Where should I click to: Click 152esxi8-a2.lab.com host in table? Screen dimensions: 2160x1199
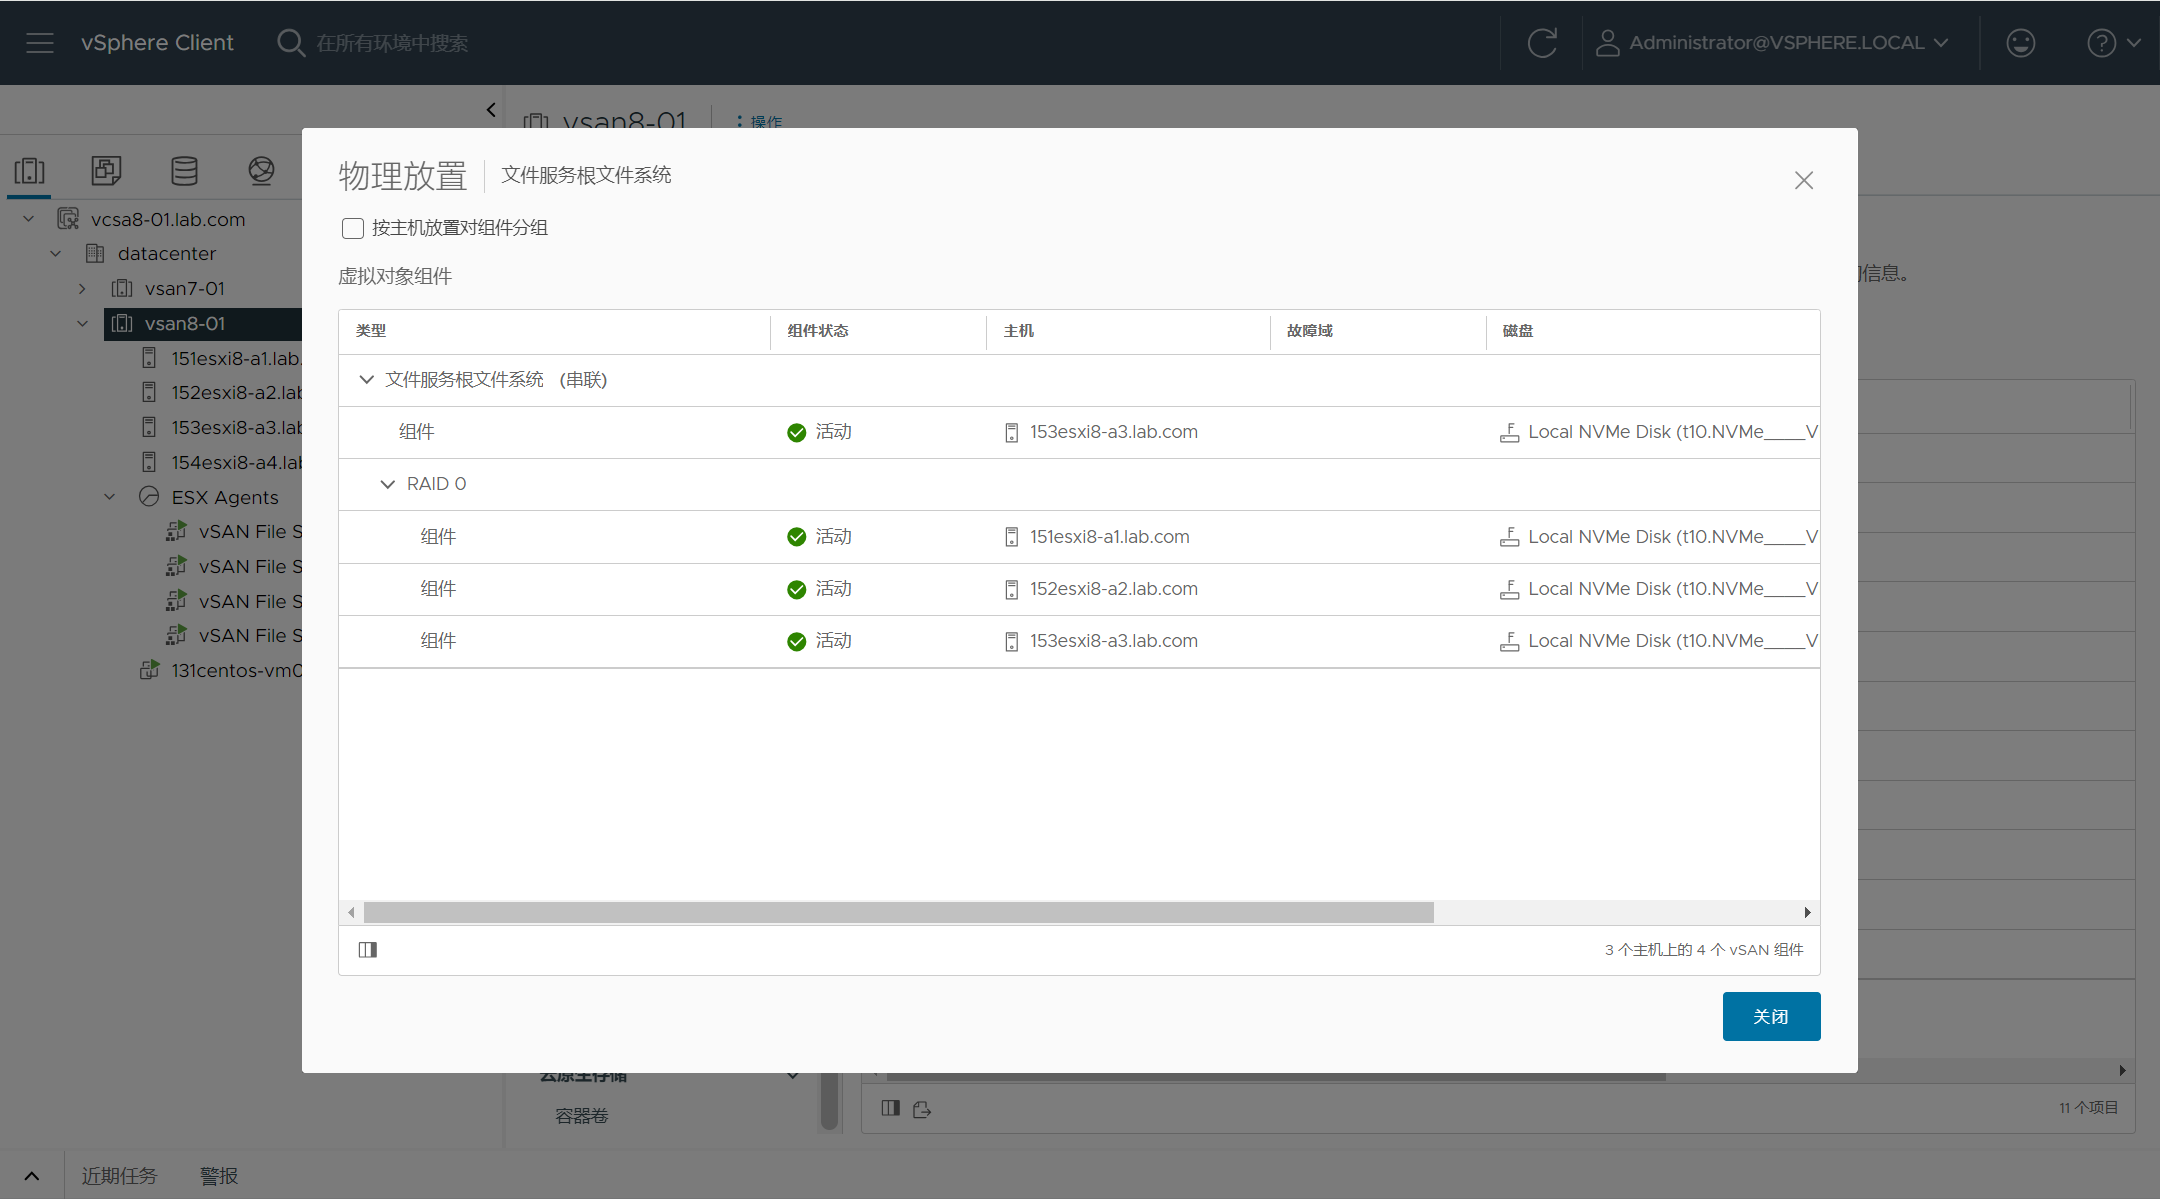pos(1114,589)
